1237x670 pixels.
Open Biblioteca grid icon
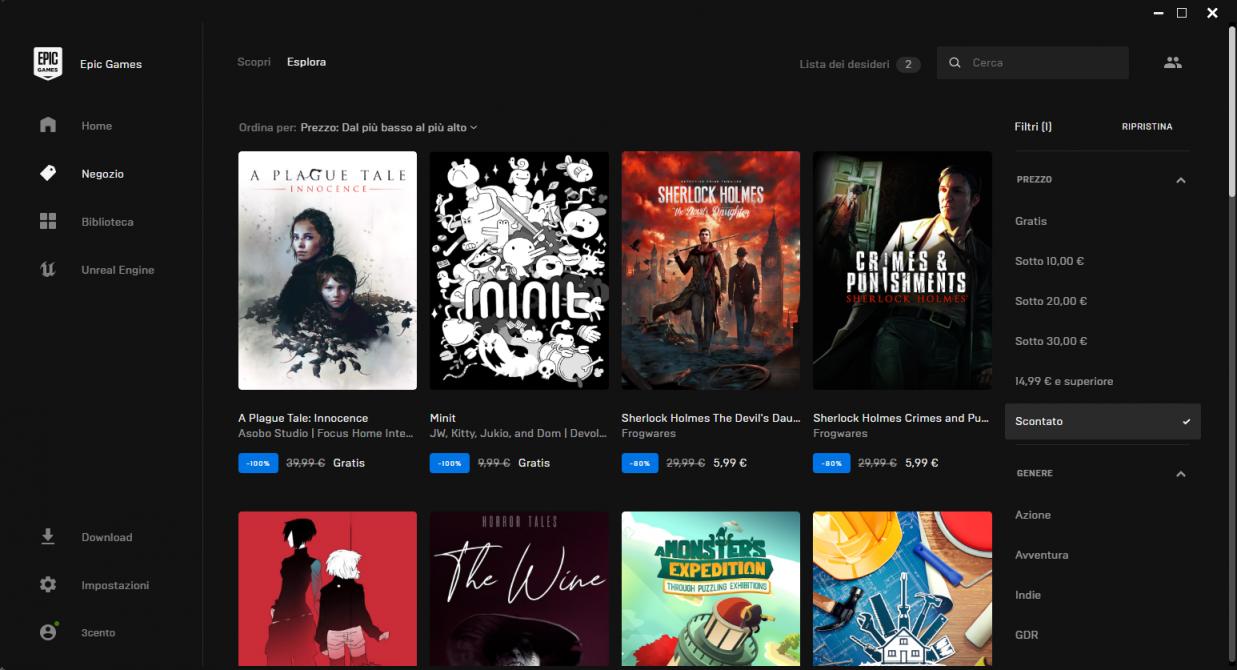pos(48,222)
